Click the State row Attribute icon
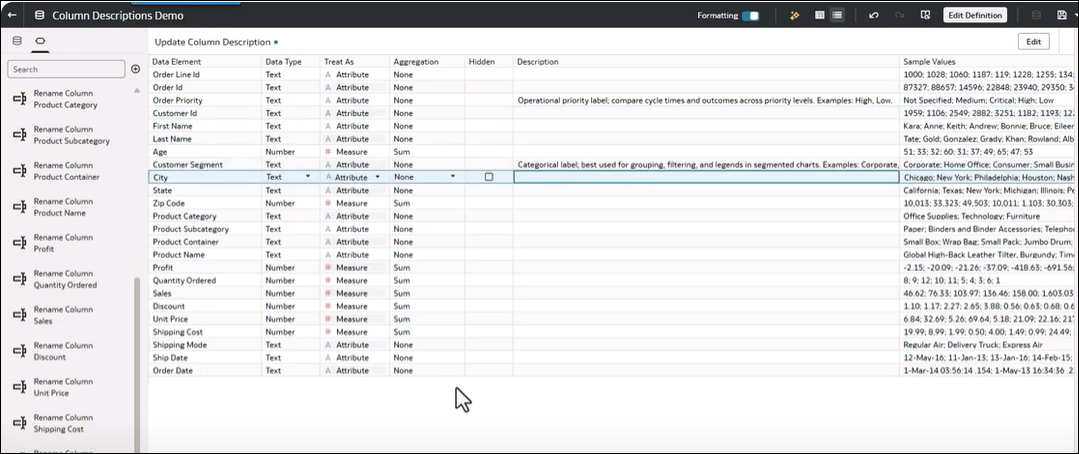1079x454 pixels. [328, 190]
